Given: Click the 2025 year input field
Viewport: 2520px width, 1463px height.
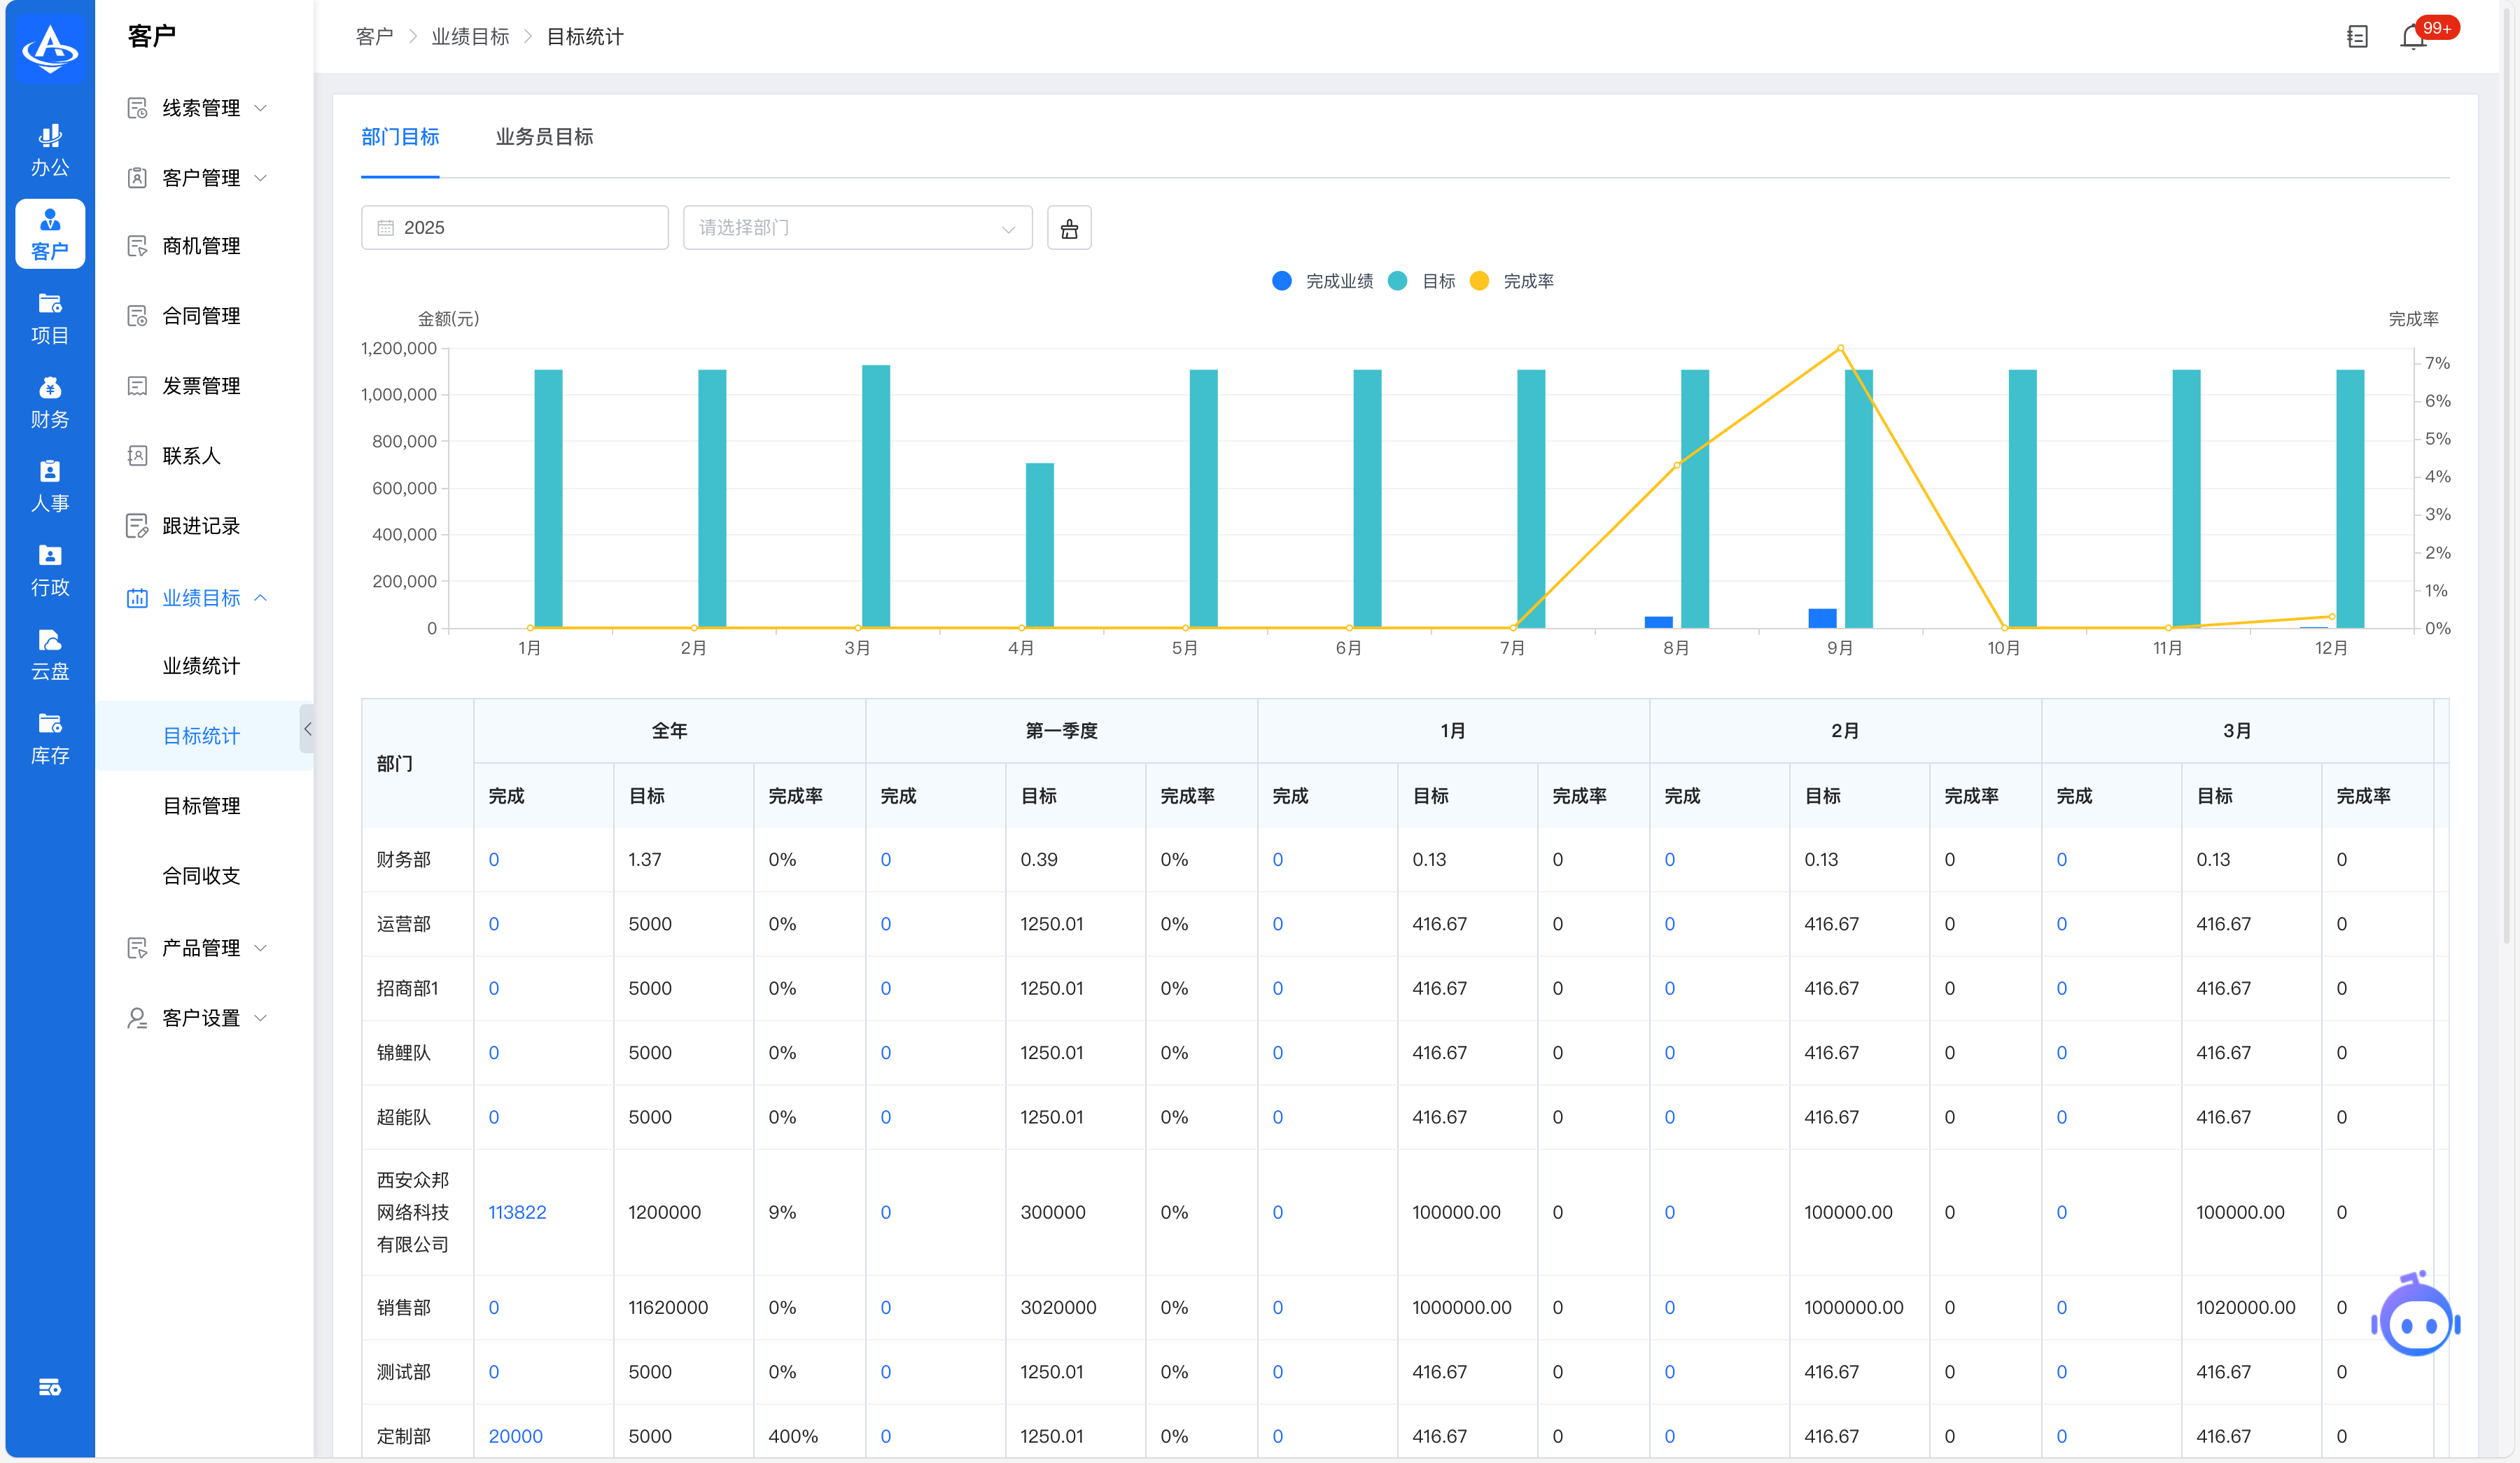Looking at the screenshot, I should (x=515, y=228).
